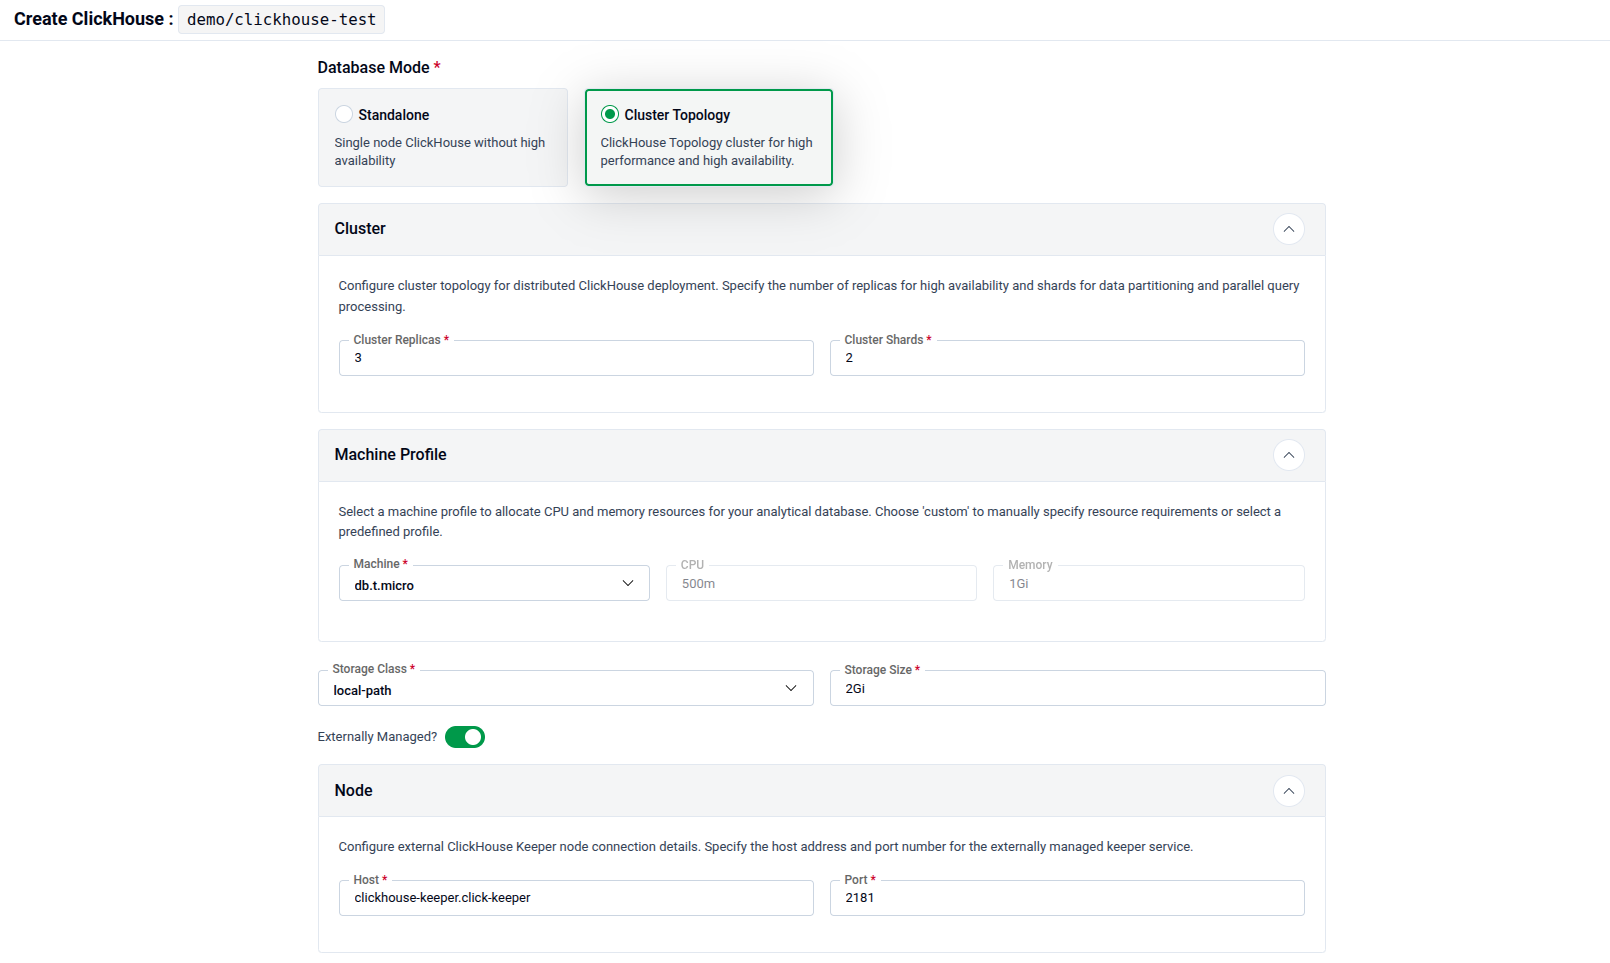Collapse the Machine Profile section chevron
The height and width of the screenshot is (963, 1610).
[1289, 455]
